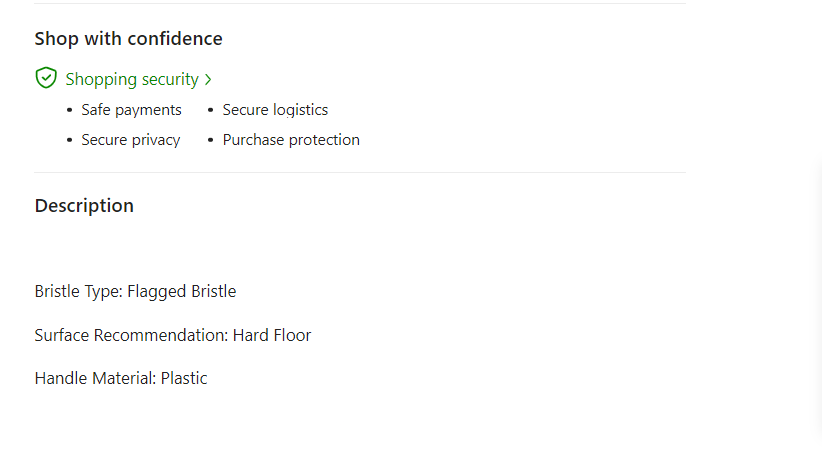Viewport: 822px width, 450px height.
Task: Select the Safe payments item
Action: (x=131, y=110)
